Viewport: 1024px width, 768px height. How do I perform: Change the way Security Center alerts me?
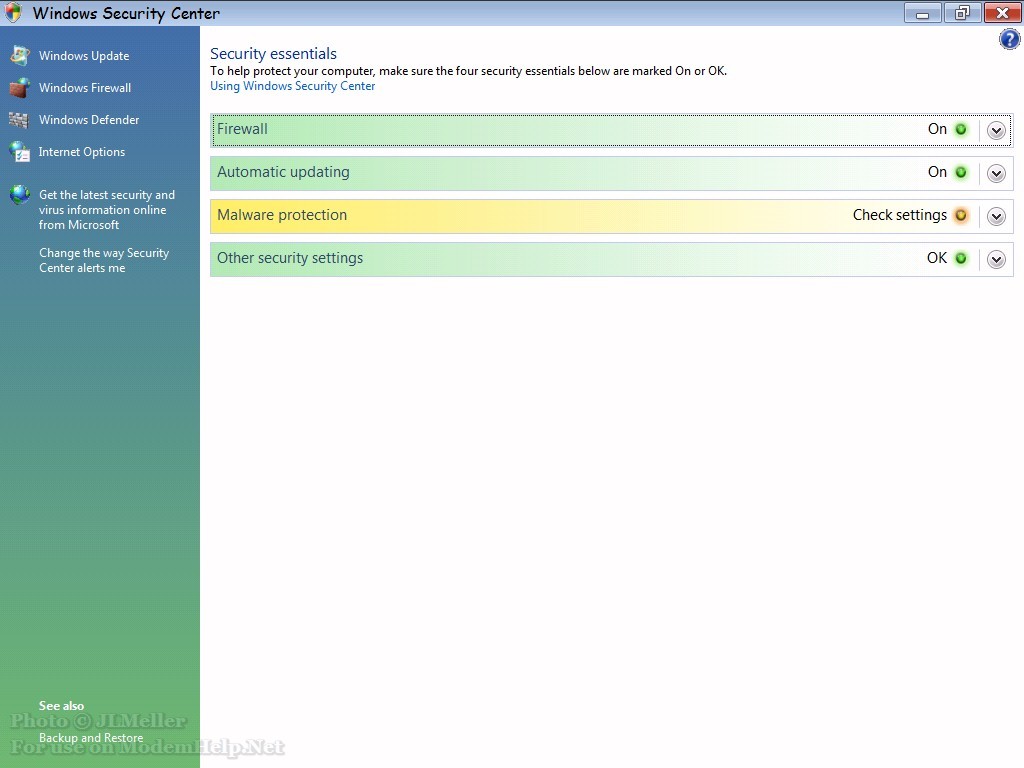[x=104, y=260]
